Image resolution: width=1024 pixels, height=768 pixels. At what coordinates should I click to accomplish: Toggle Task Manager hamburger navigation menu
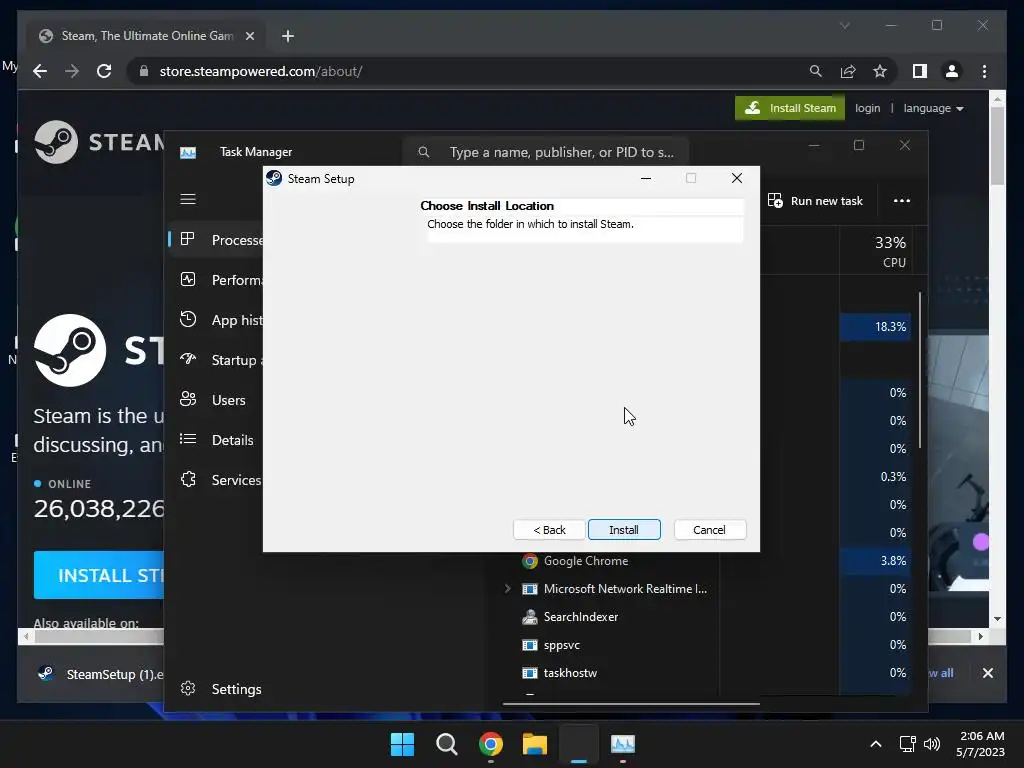coord(188,199)
